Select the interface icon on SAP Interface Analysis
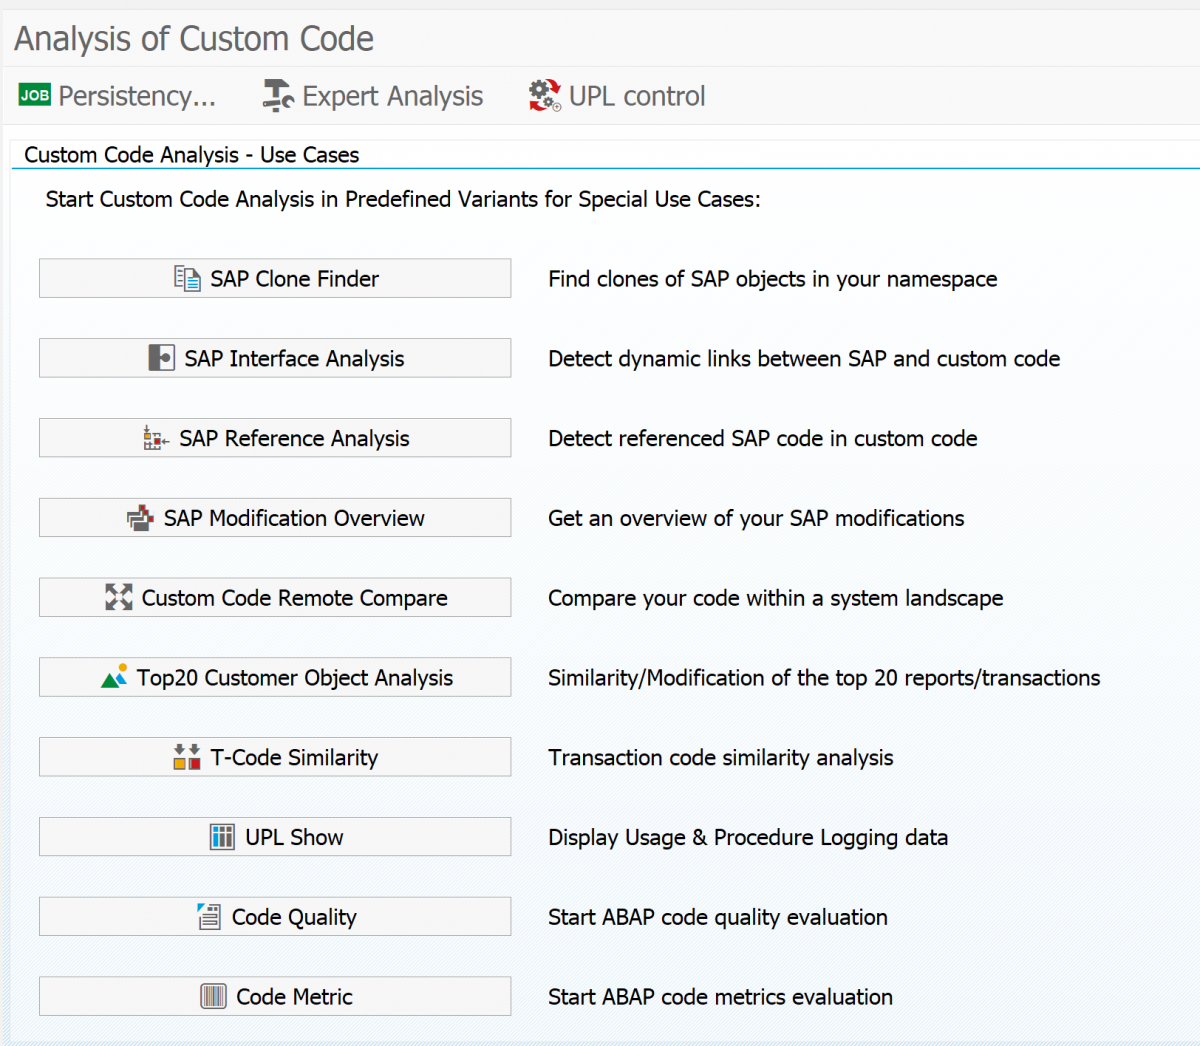This screenshot has width=1200, height=1046. click(x=164, y=357)
